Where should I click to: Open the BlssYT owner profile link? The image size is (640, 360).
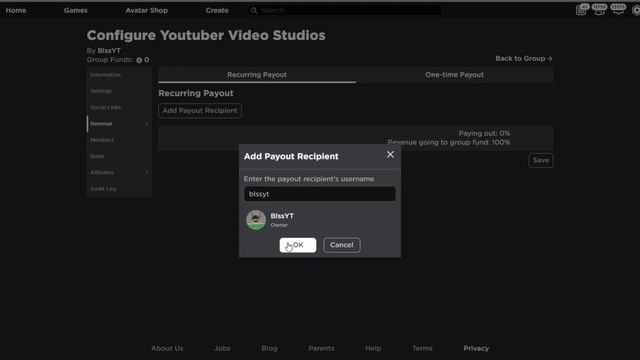click(109, 51)
